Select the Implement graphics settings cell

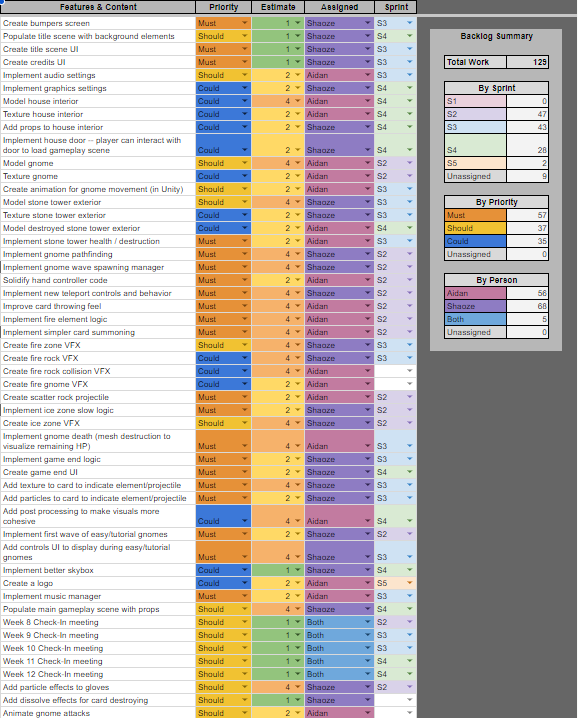(x=98, y=88)
